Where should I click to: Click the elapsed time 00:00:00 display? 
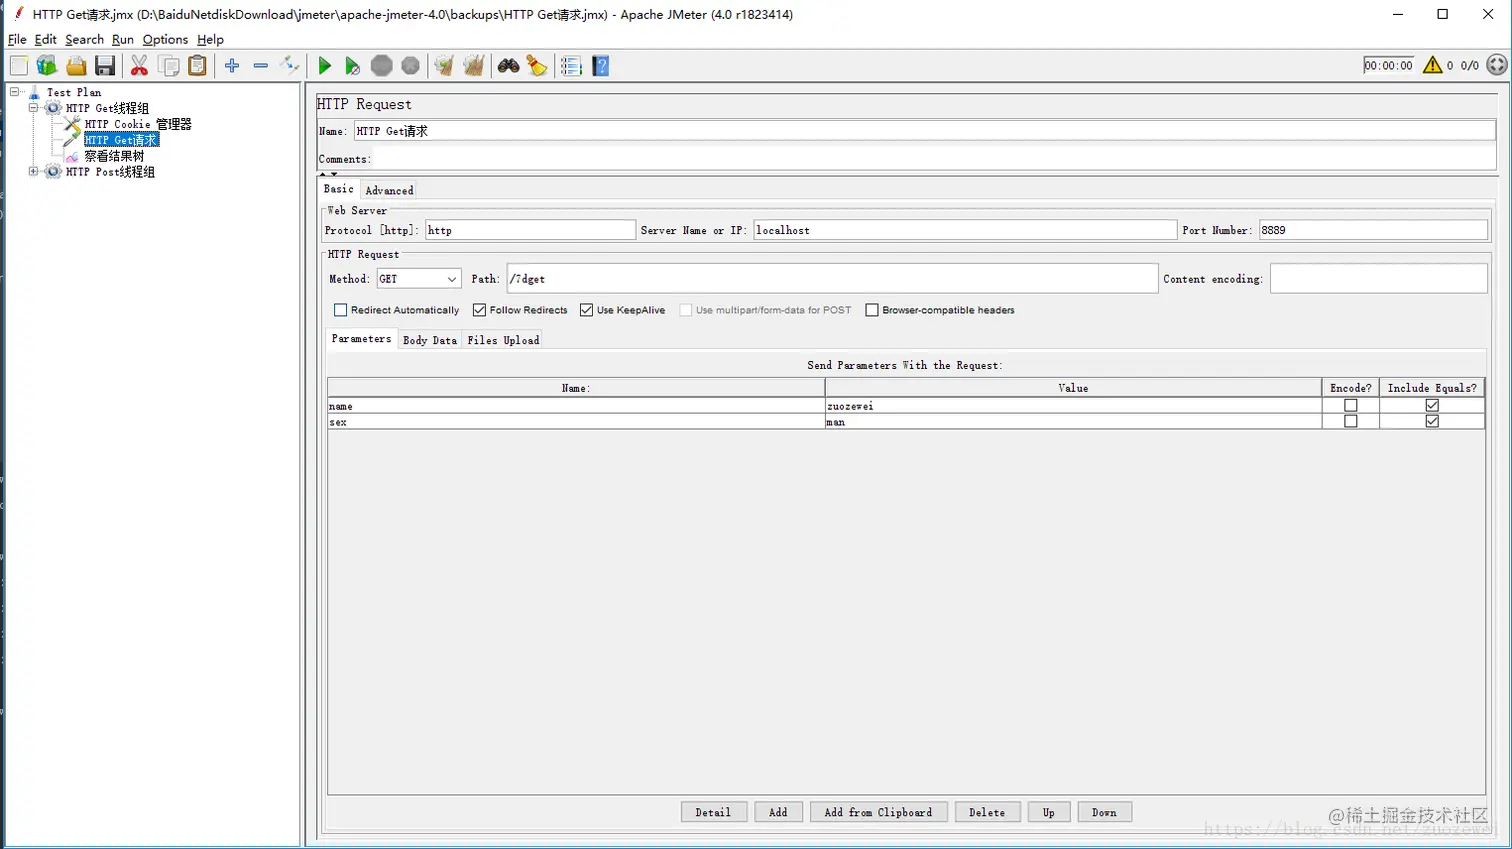pos(1388,64)
